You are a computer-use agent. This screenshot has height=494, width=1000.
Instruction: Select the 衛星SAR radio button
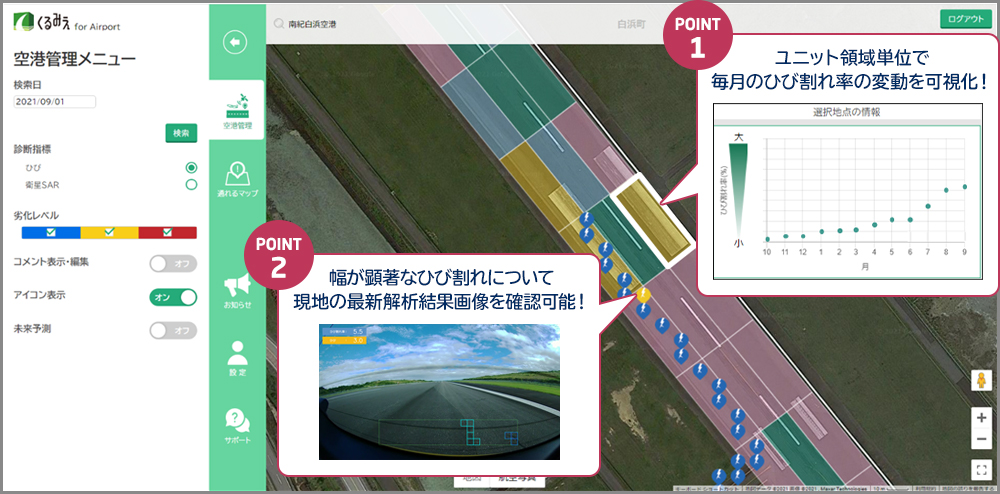pyautogui.click(x=191, y=184)
